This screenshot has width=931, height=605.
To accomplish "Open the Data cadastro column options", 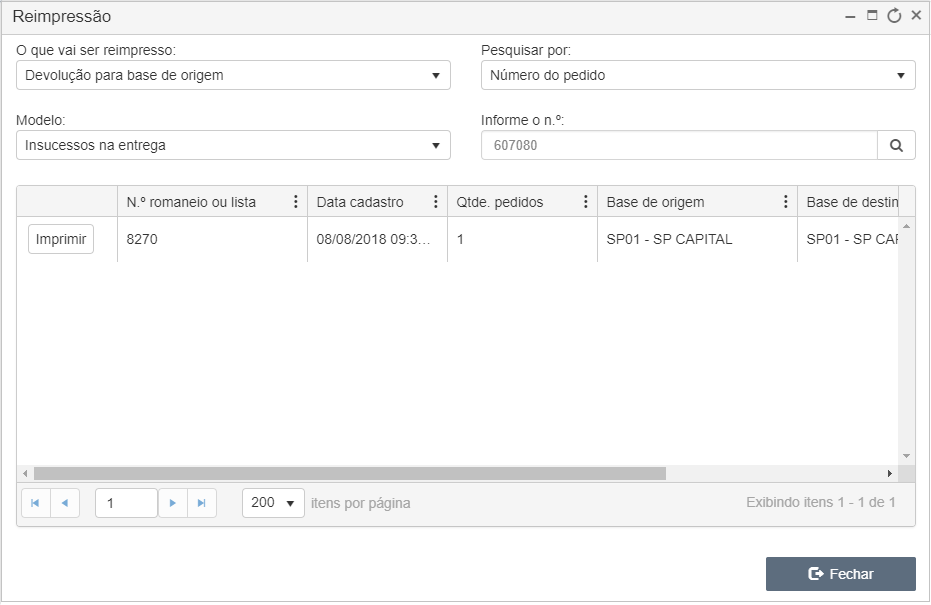I will [436, 202].
